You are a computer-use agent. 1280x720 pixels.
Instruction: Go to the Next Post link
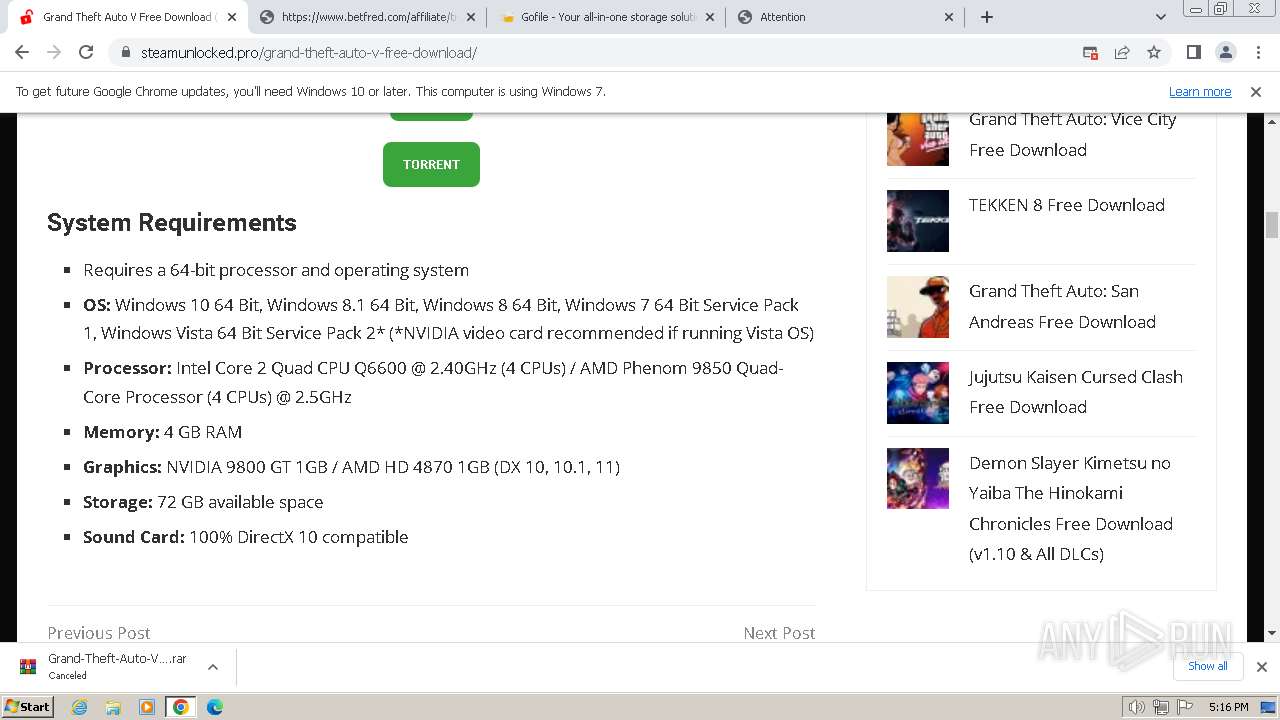(779, 632)
